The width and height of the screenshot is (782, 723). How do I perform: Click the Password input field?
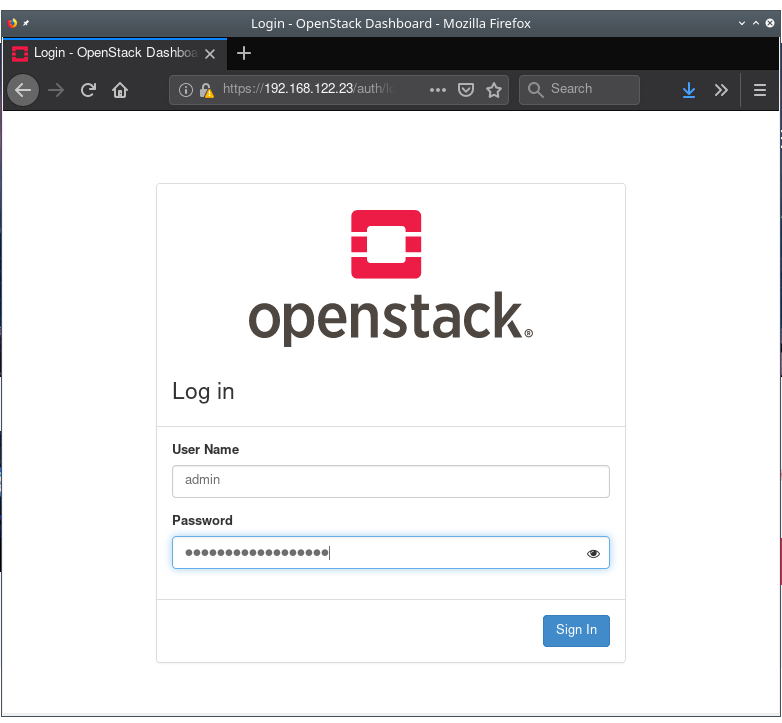[x=391, y=552]
